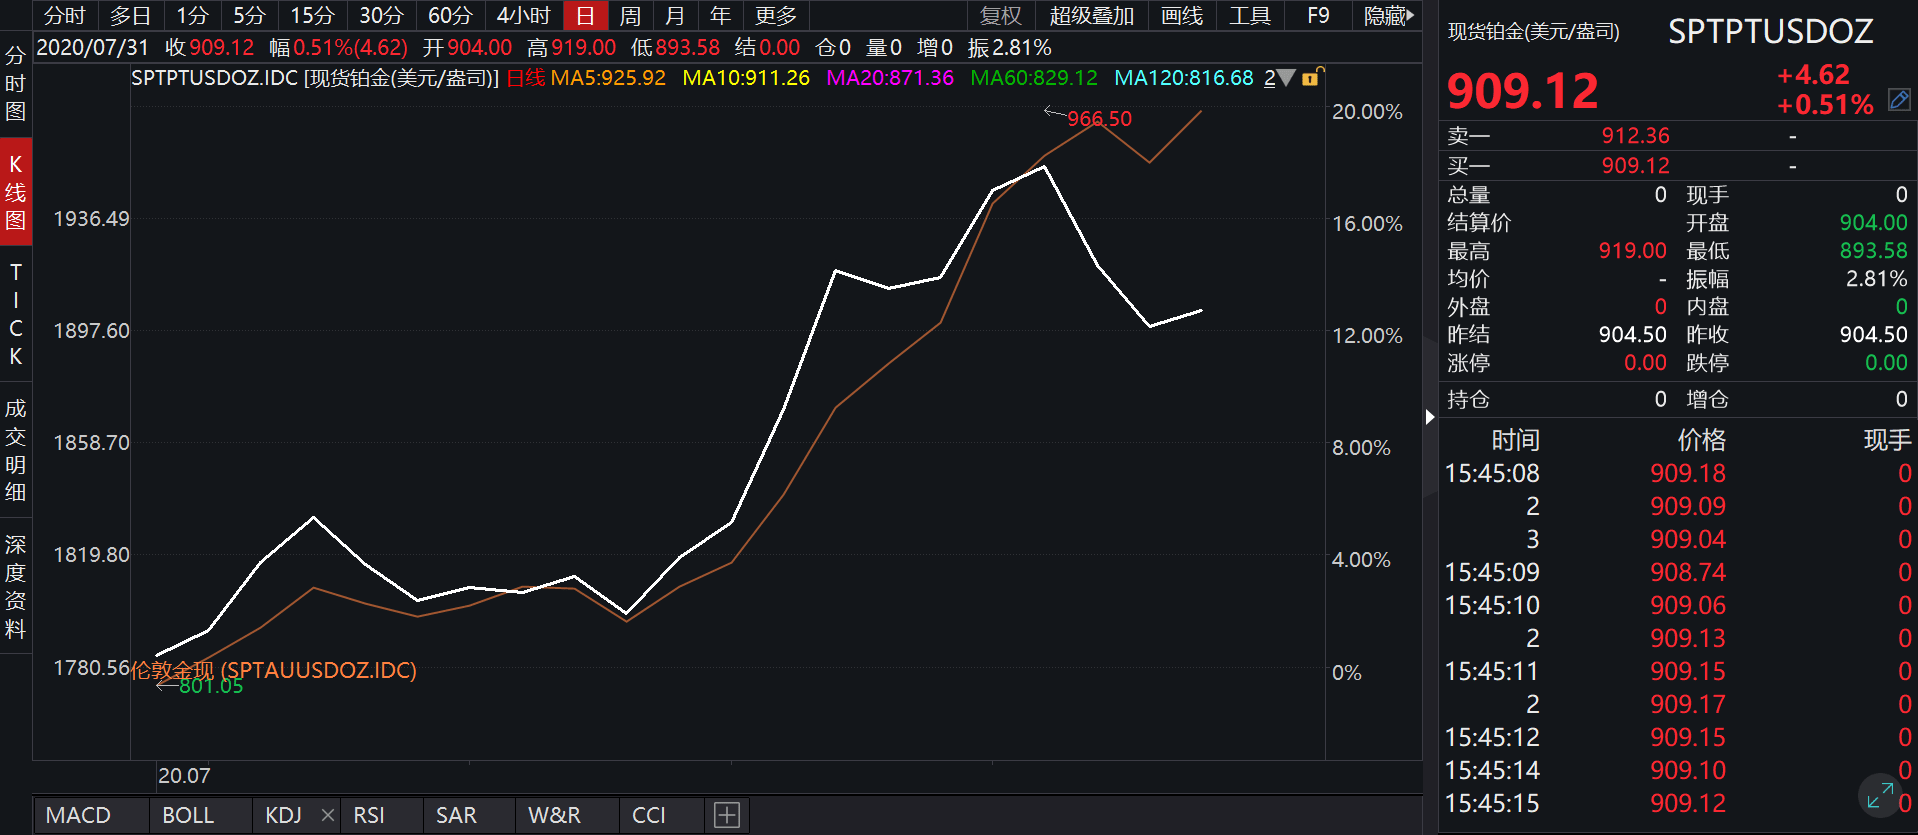Select the highlighted 日 daily period tab
1918x835 pixels.
tap(585, 16)
